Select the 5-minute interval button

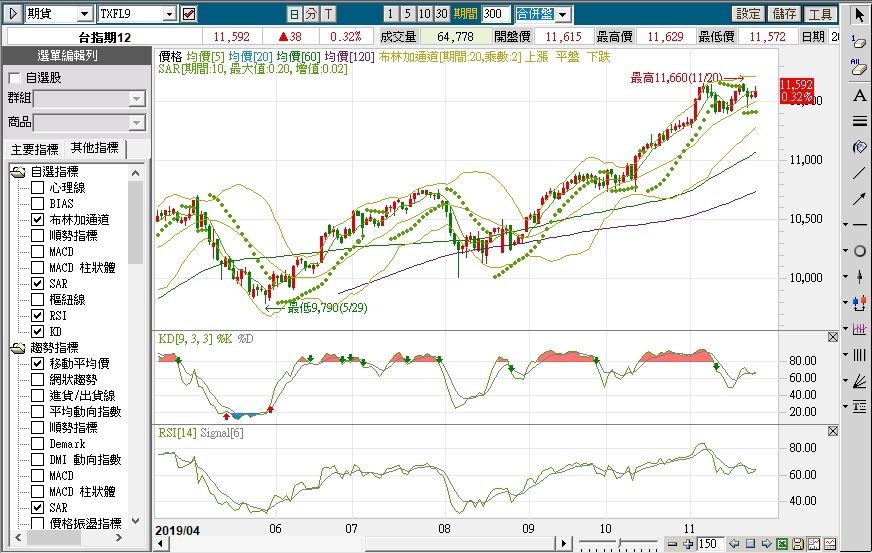(408, 14)
